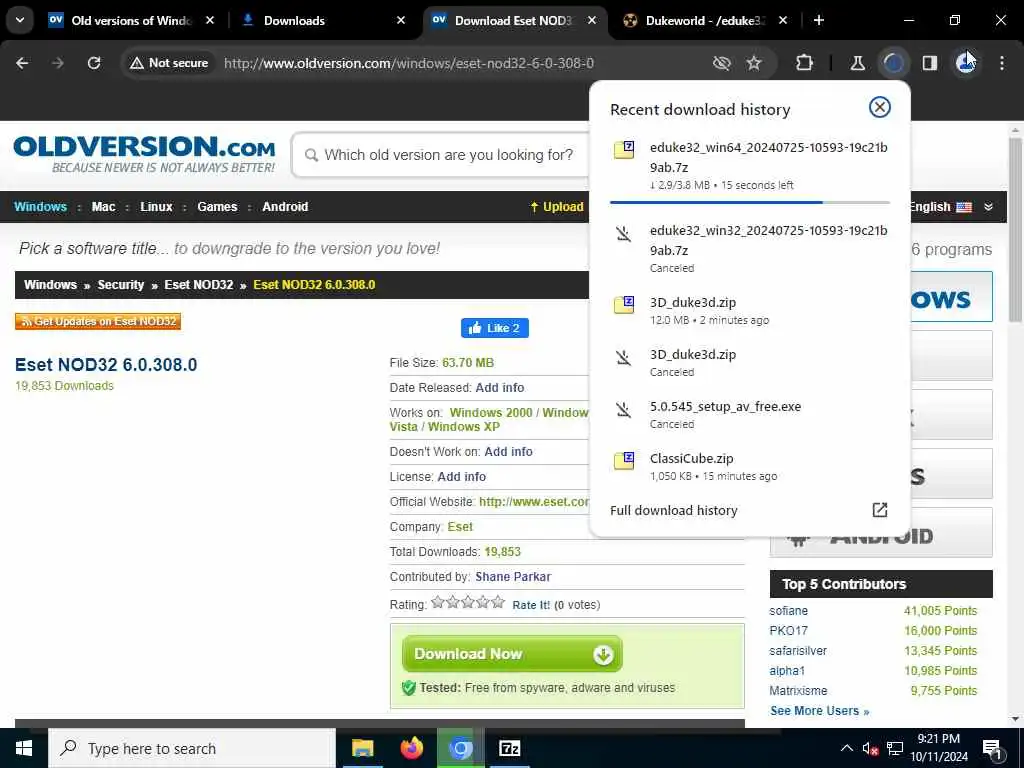The image size is (1024, 768).
Task: Close the Dukeworld tab
Action: pyautogui.click(x=783, y=20)
